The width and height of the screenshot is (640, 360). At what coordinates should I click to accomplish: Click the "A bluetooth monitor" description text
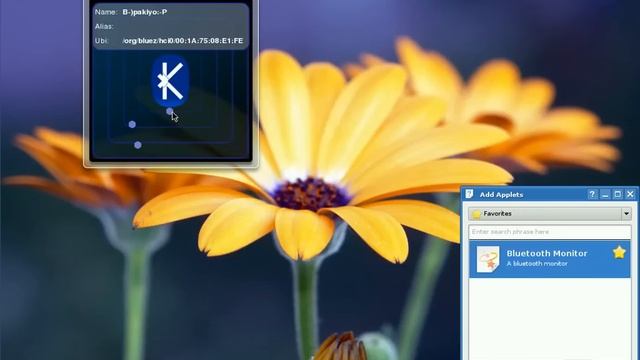point(537,264)
